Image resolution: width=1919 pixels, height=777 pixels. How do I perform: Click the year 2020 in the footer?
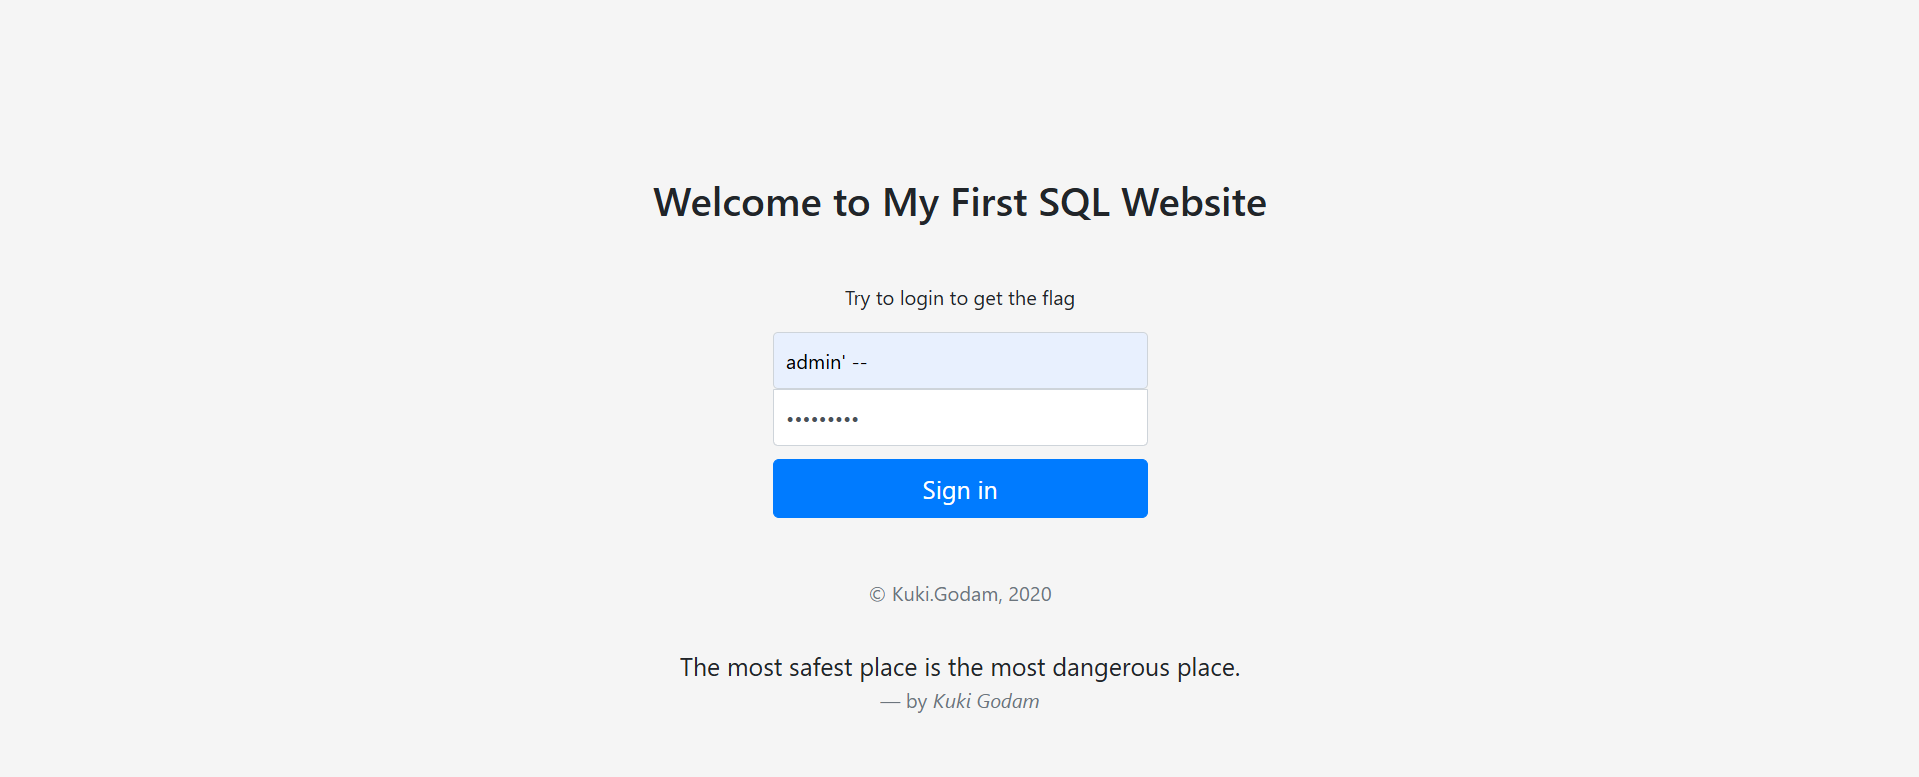[1030, 594]
